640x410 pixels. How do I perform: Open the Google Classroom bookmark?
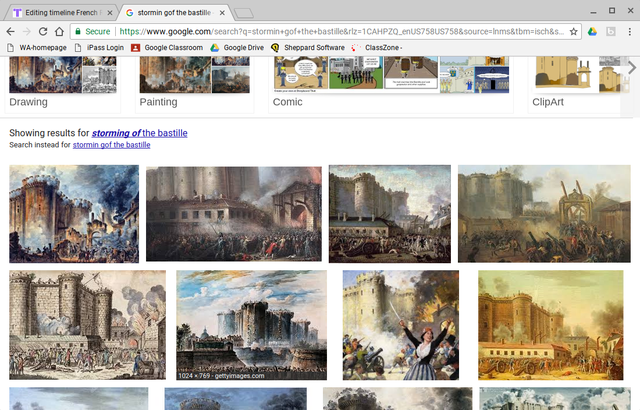[167, 48]
